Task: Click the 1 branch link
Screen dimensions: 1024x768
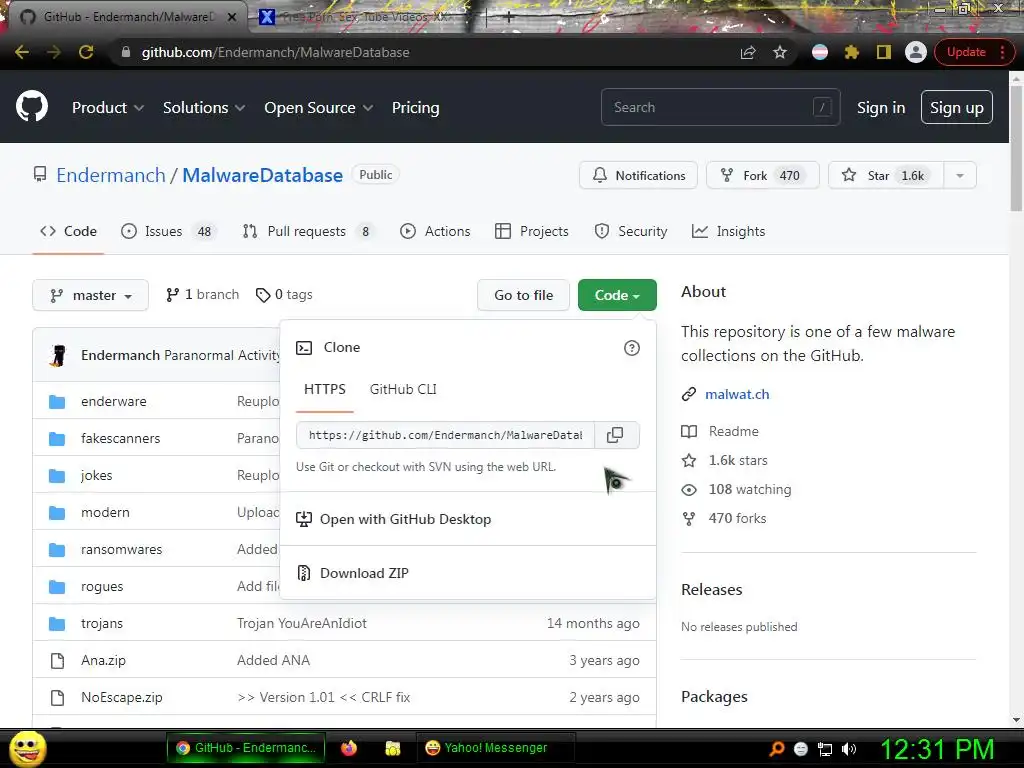Action: [x=202, y=295]
